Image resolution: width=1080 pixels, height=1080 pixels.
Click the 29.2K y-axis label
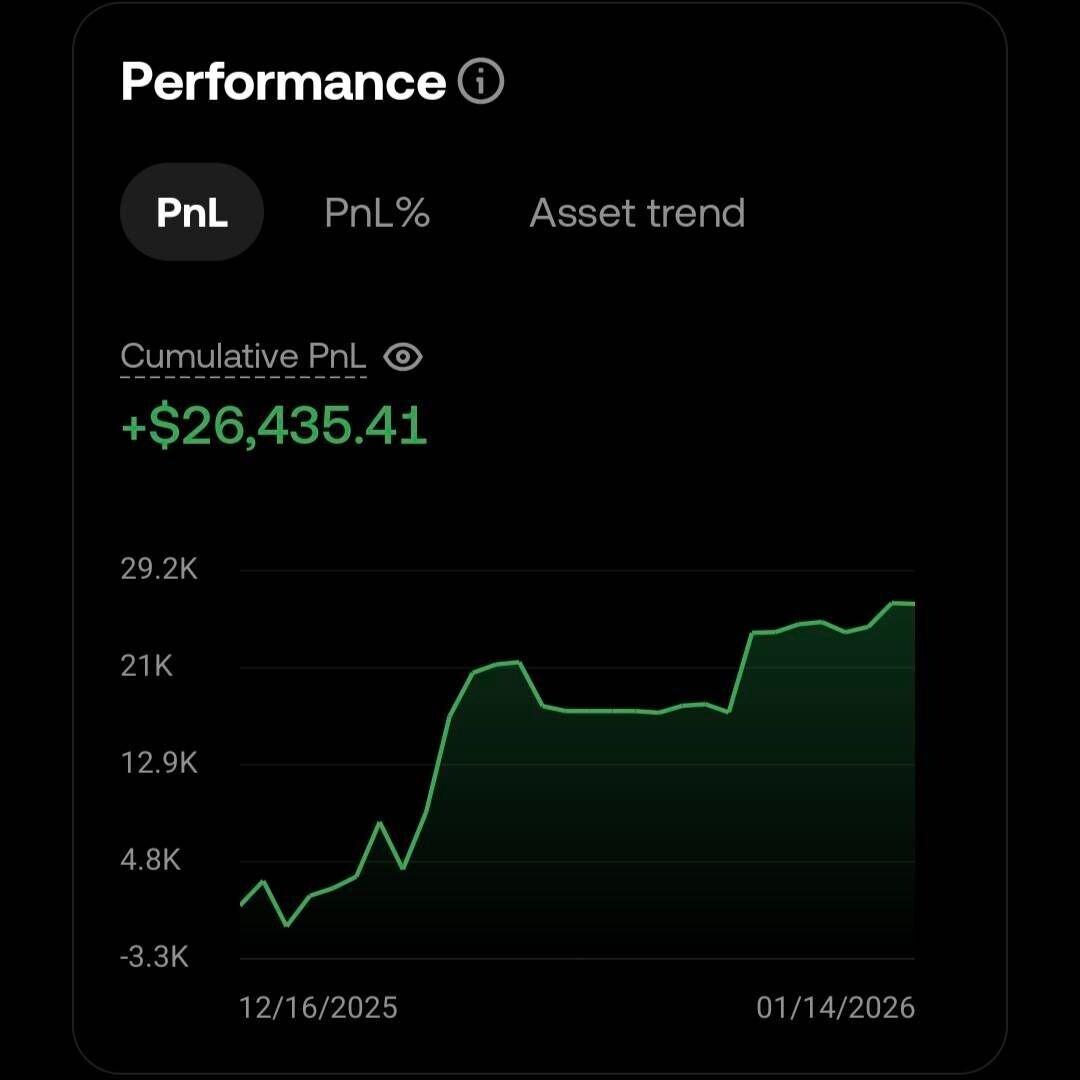tap(160, 570)
